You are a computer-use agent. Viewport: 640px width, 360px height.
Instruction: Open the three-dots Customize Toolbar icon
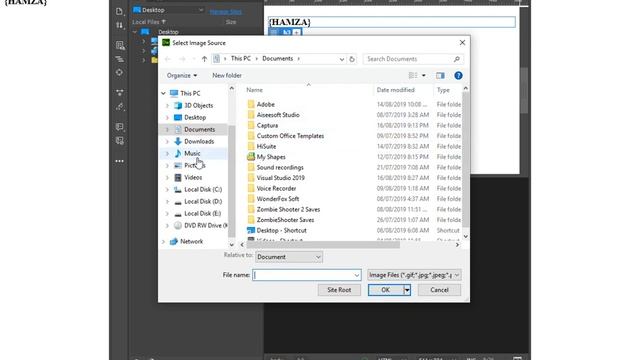120,161
